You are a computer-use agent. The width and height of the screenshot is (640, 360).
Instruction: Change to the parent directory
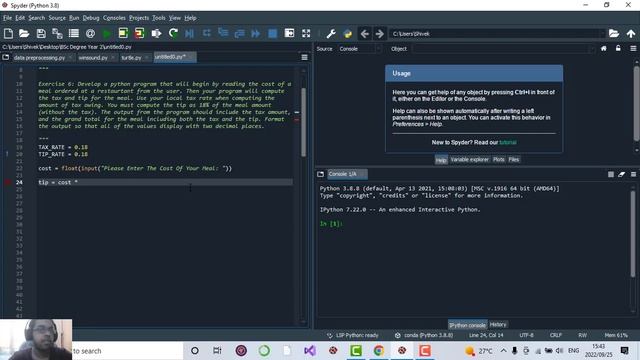pyautogui.click(x=631, y=33)
